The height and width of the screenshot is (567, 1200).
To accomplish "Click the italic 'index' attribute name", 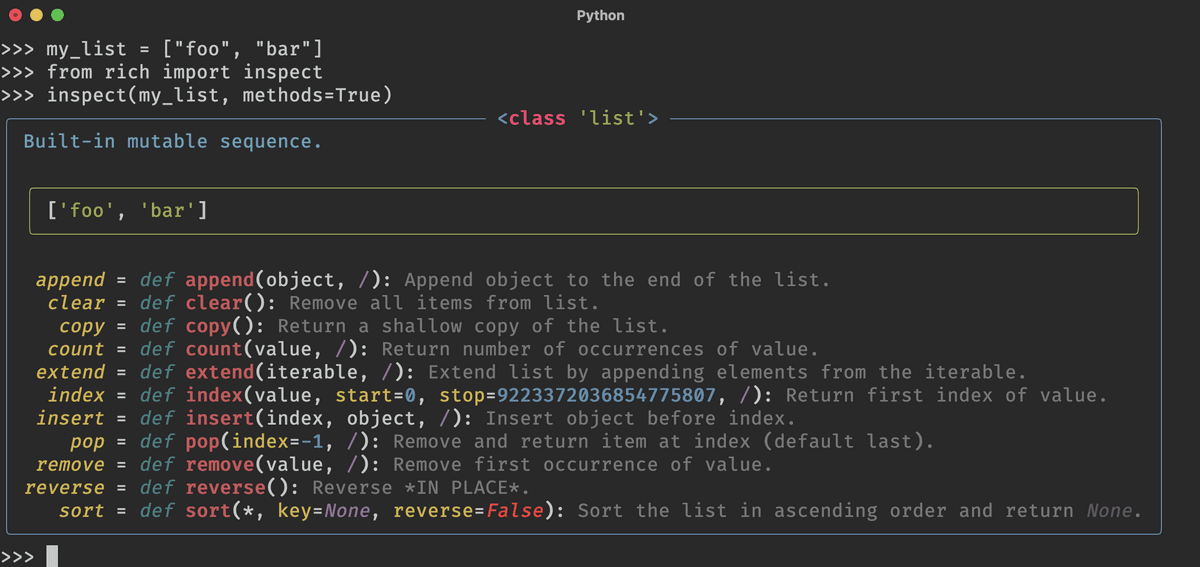I will (76, 395).
